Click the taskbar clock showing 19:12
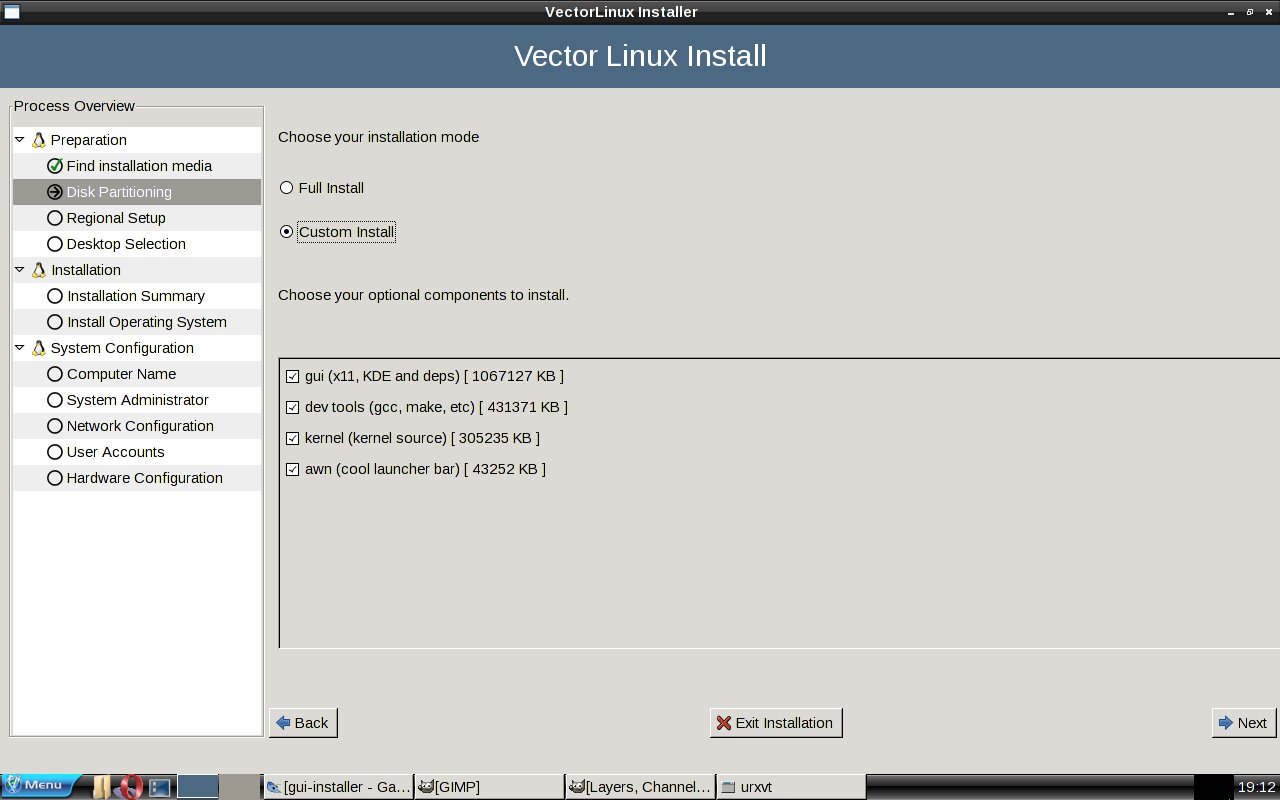Image resolution: width=1280 pixels, height=800 pixels. 1257,787
